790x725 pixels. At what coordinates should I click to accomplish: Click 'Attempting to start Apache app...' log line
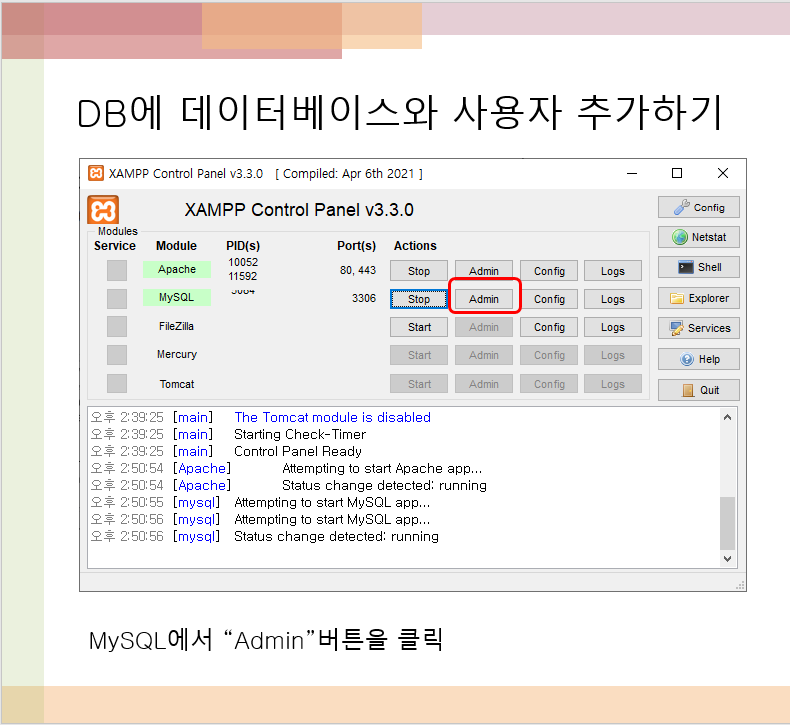pyautogui.click(x=382, y=469)
